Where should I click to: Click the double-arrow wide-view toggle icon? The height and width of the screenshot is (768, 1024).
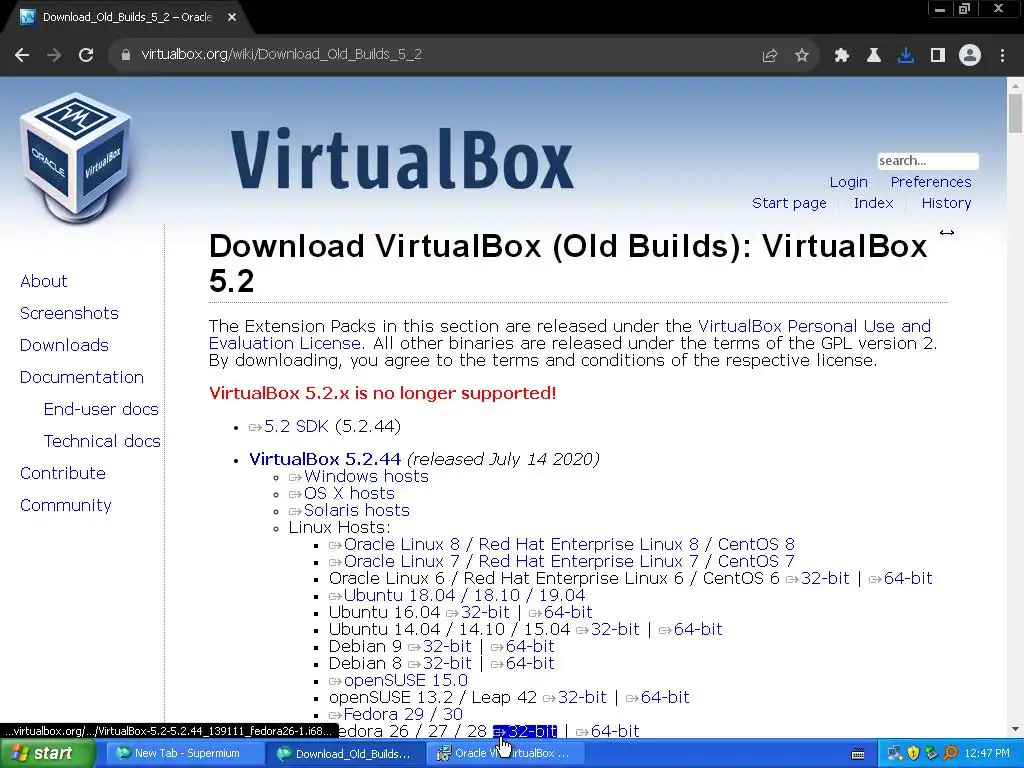(x=947, y=232)
